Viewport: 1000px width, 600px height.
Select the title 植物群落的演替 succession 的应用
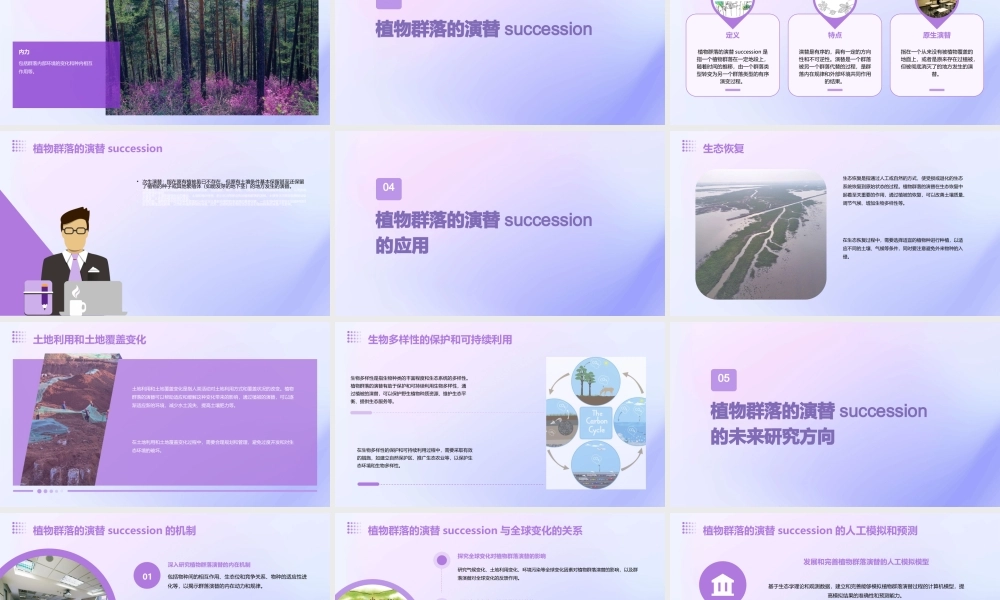click(x=483, y=233)
